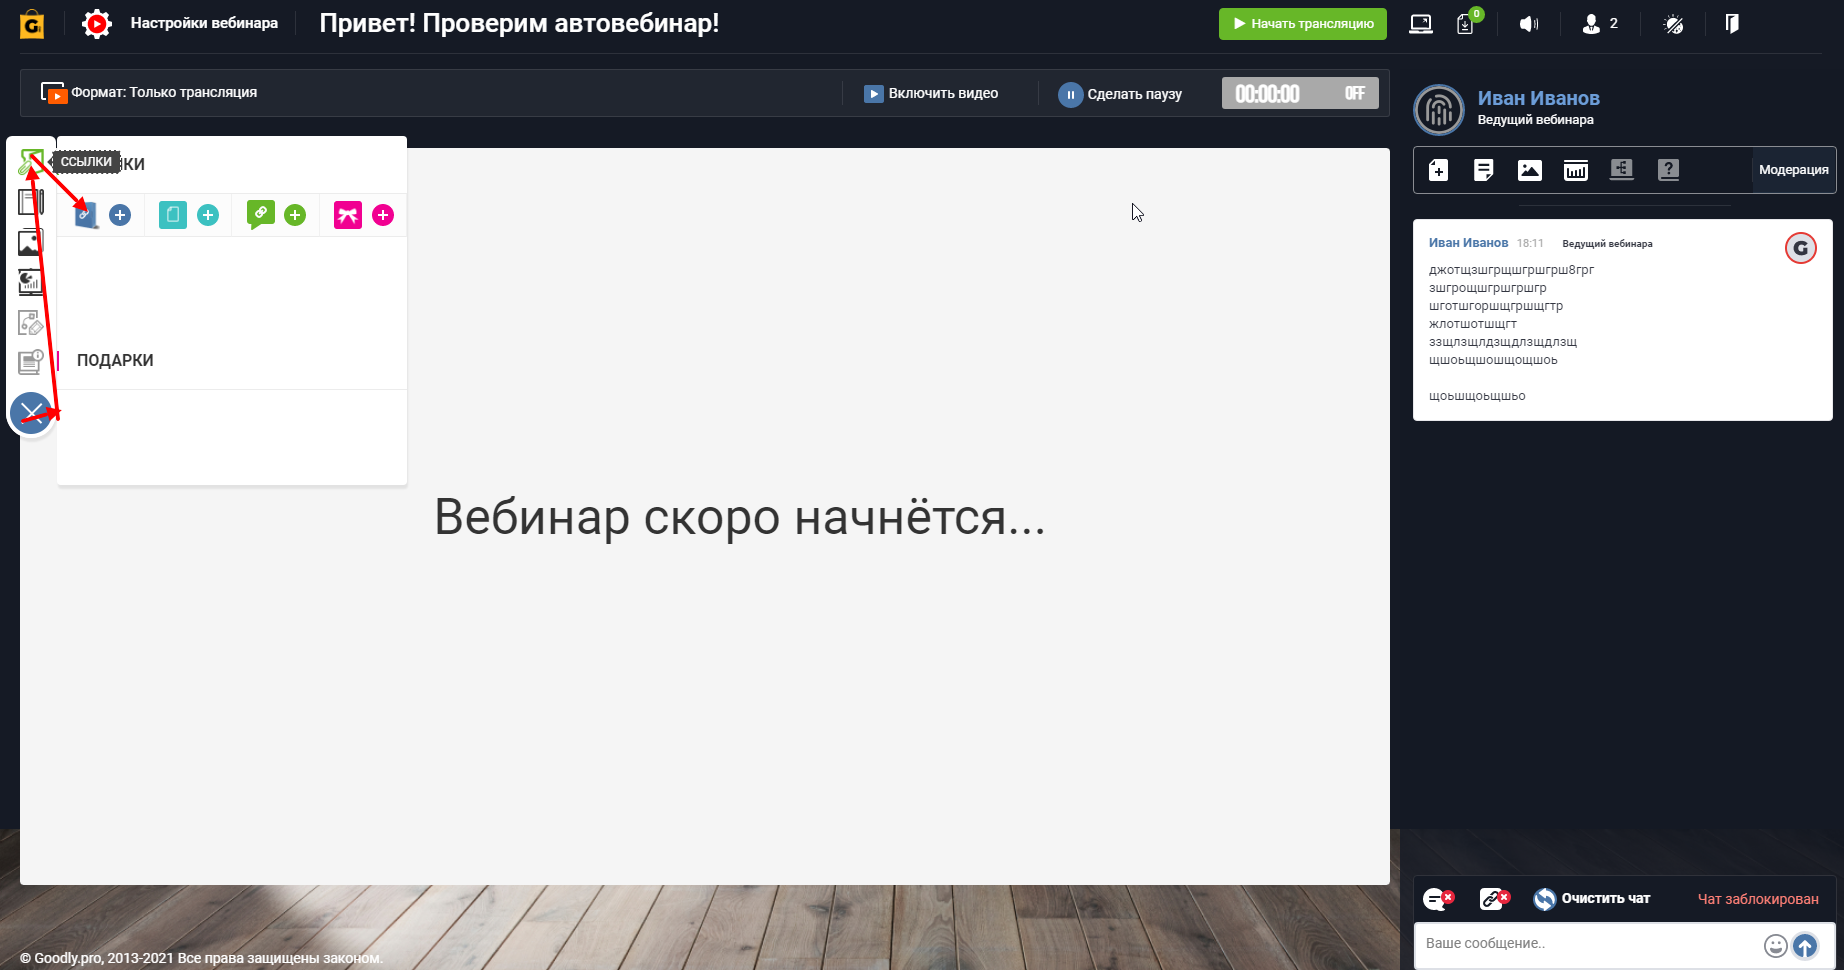The width and height of the screenshot is (1844, 970).
Task: Open the participants list icon
Action: [x=1591, y=24]
